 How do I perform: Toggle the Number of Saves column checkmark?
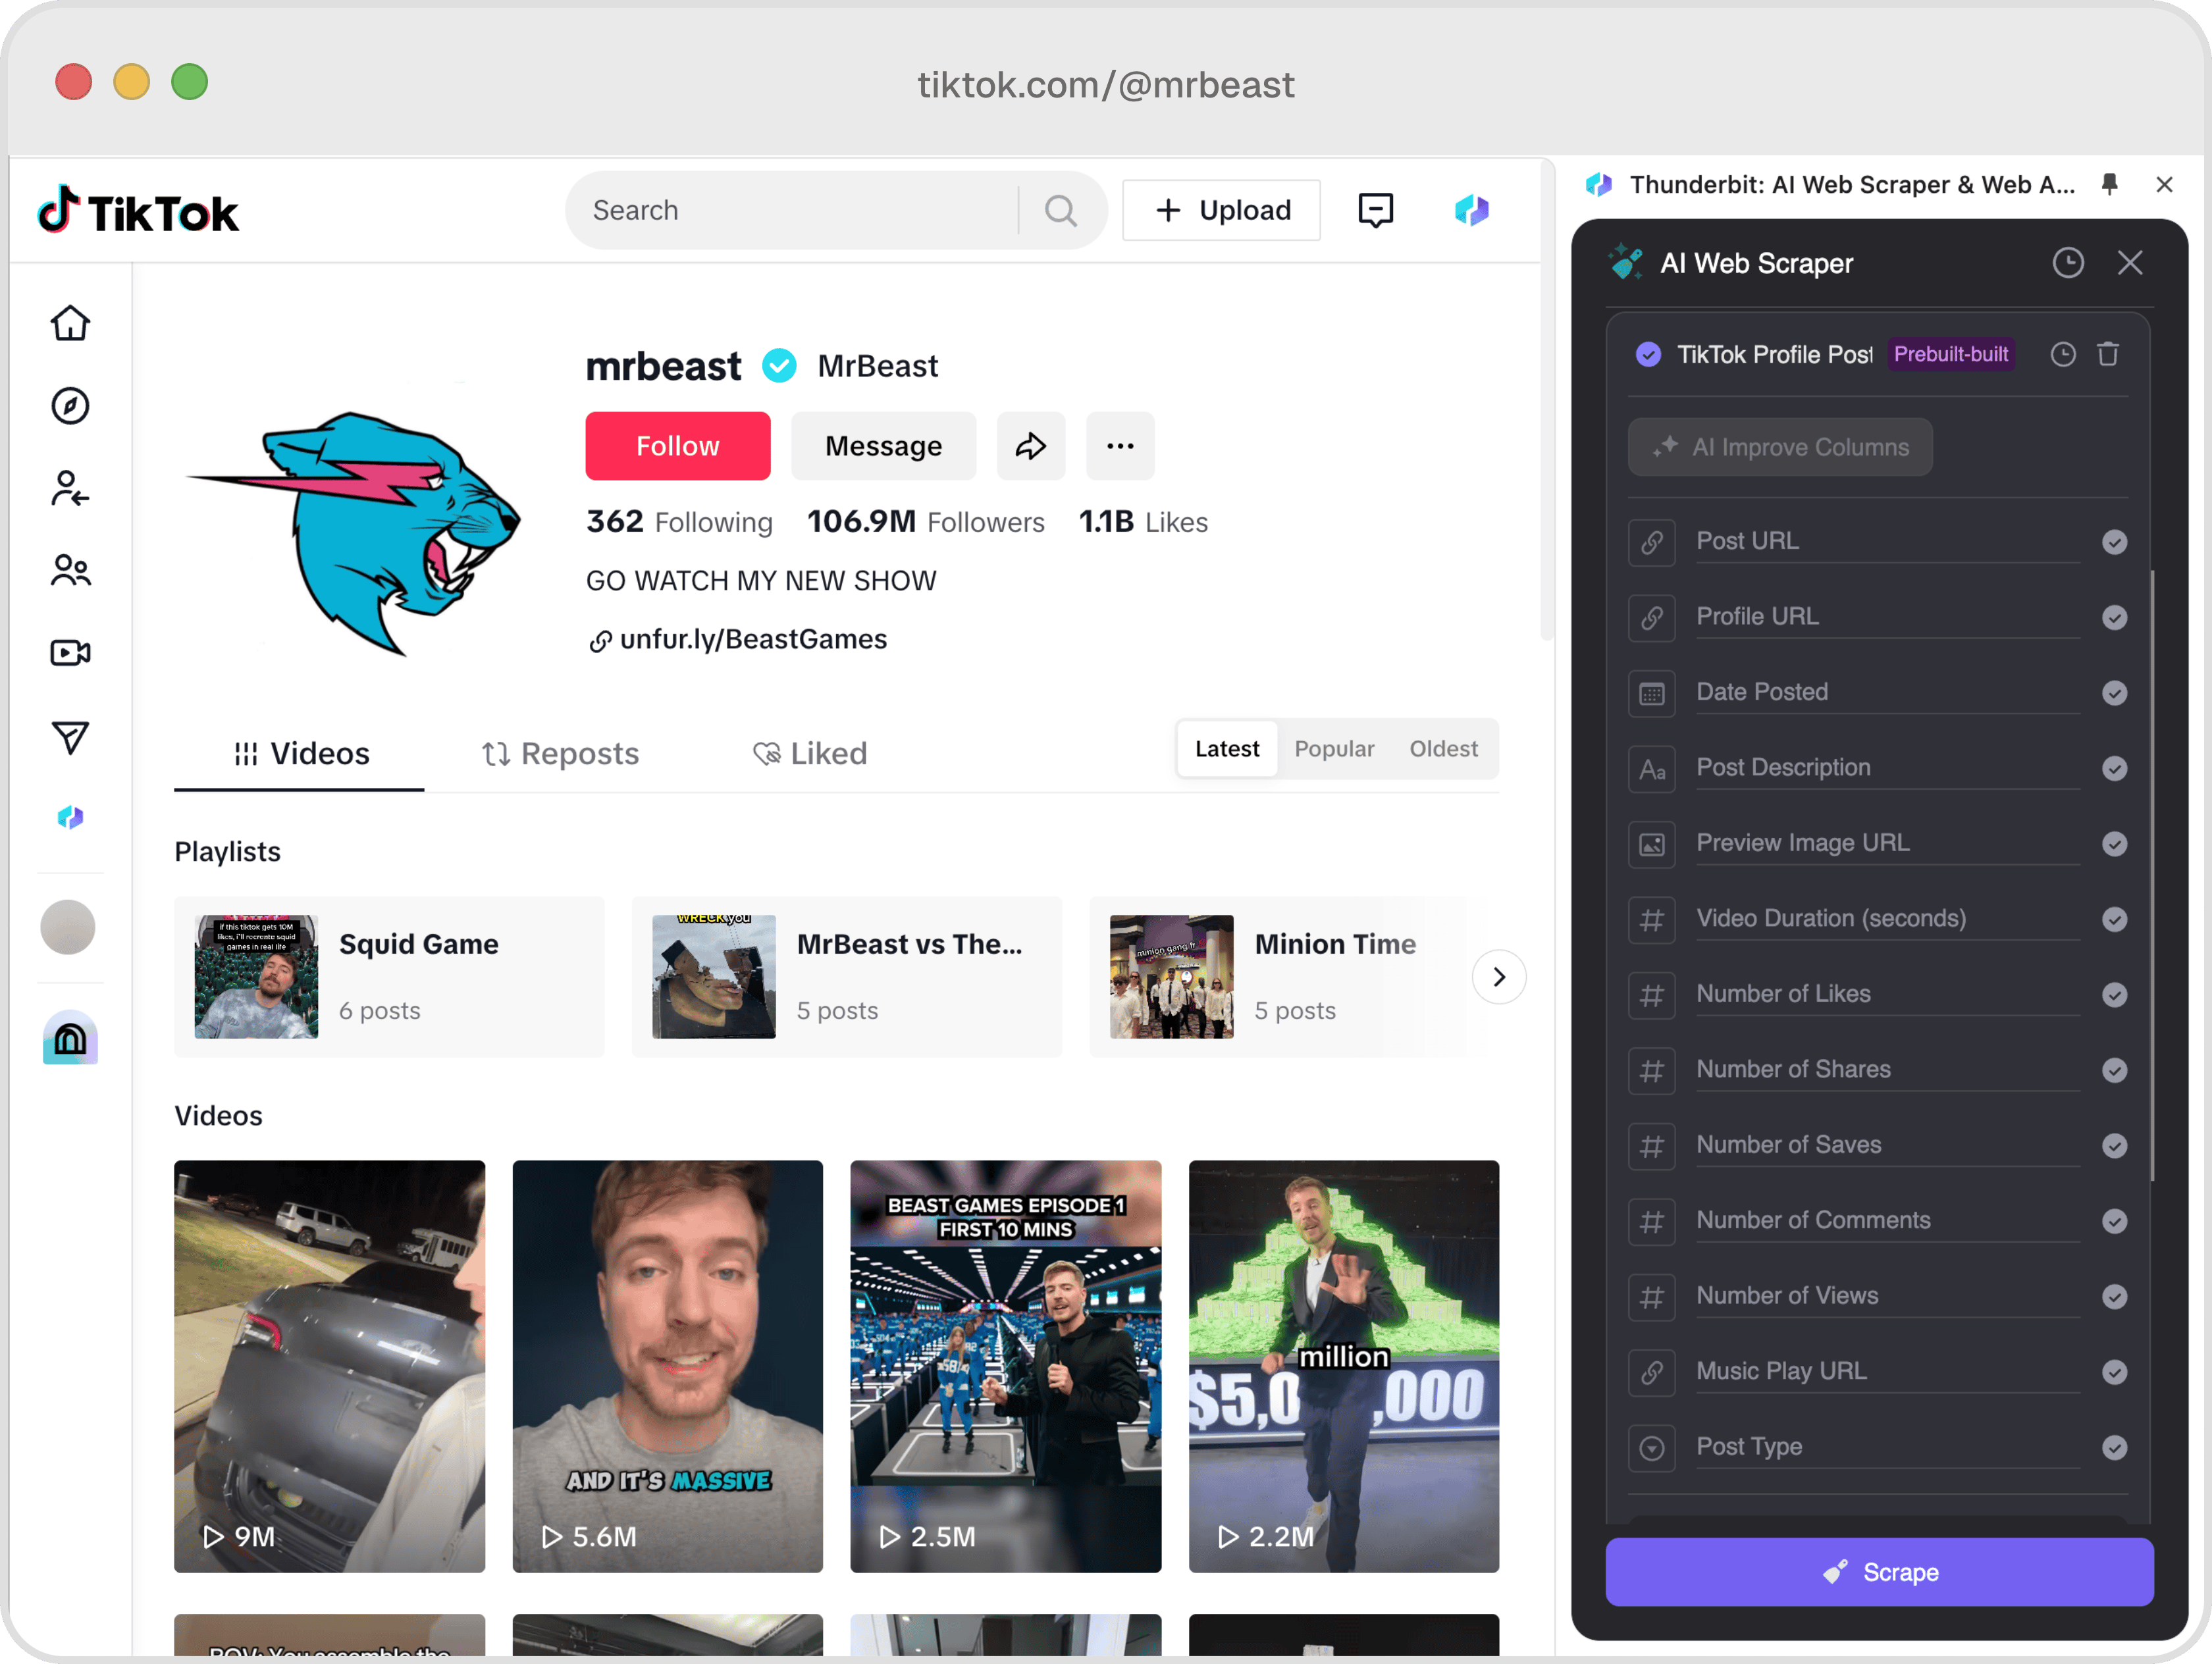(x=2114, y=1145)
